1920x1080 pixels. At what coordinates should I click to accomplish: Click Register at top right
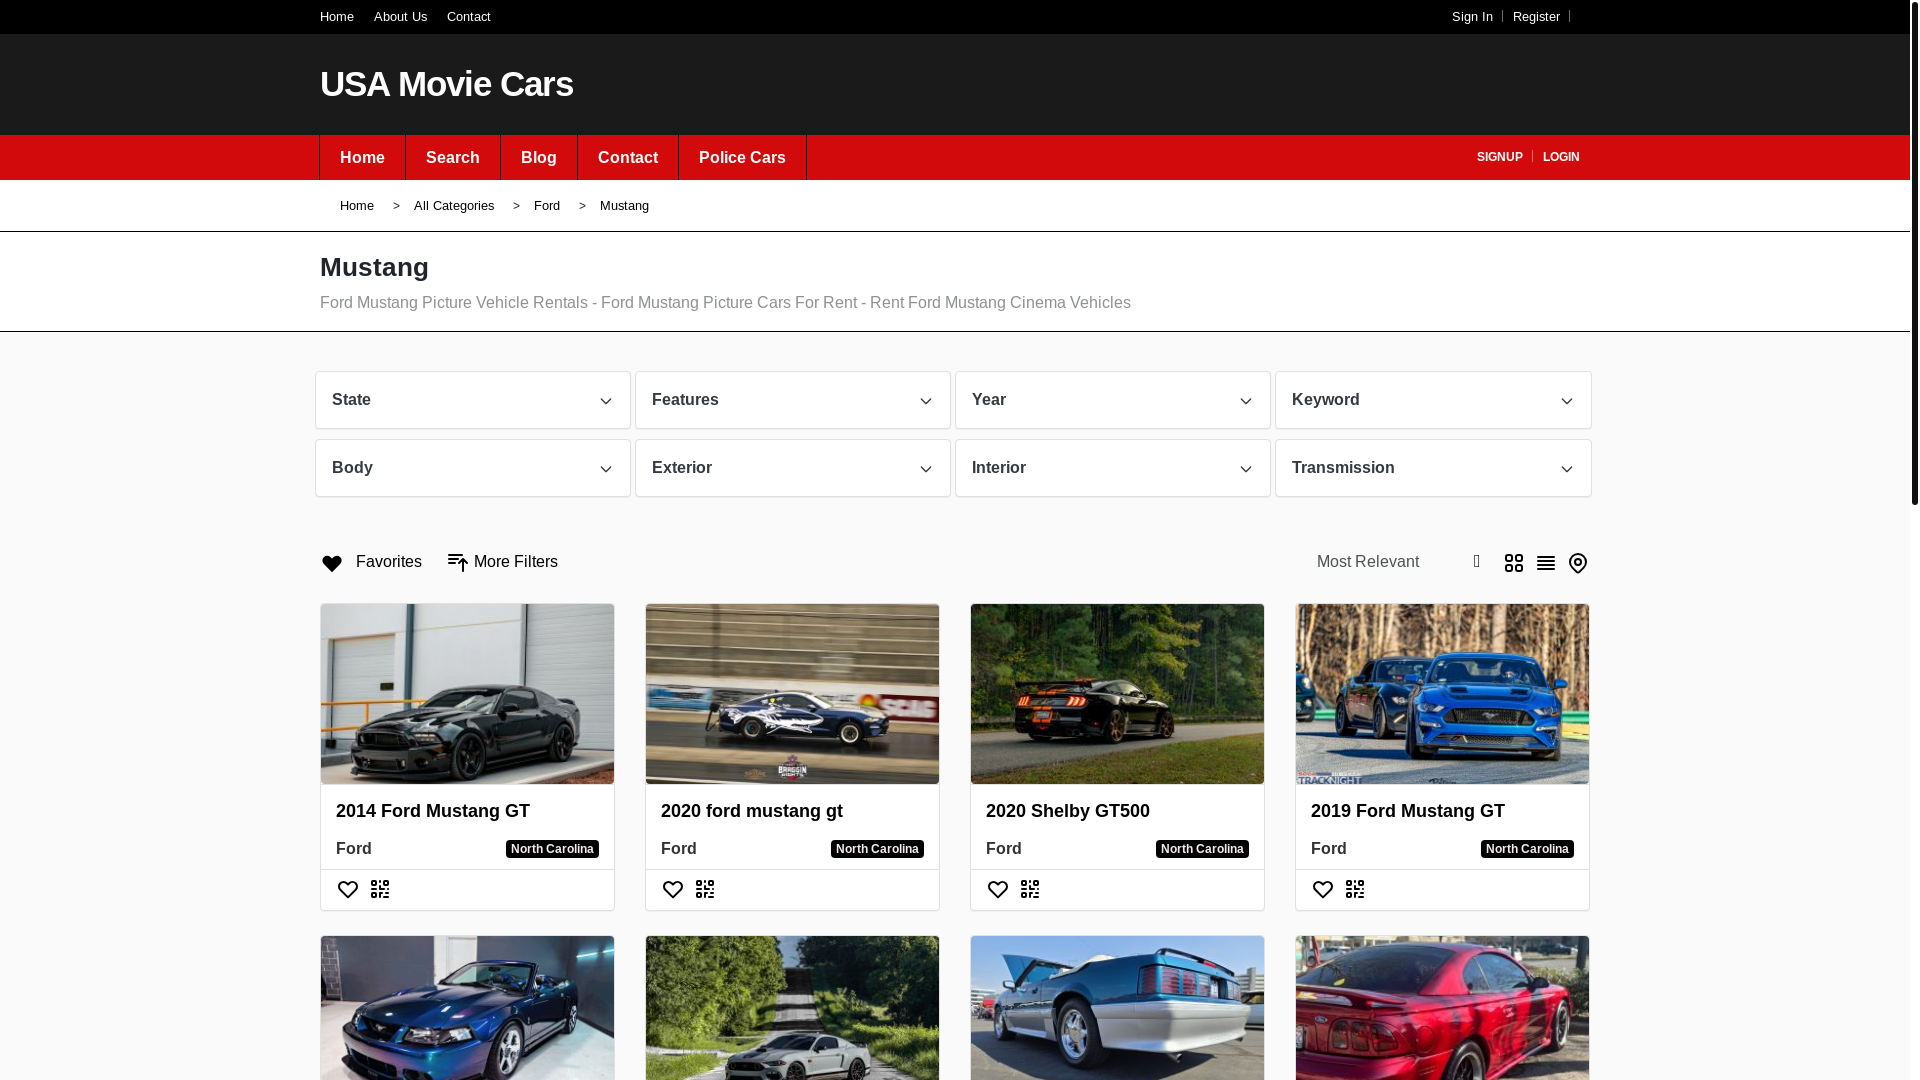pyautogui.click(x=1536, y=17)
